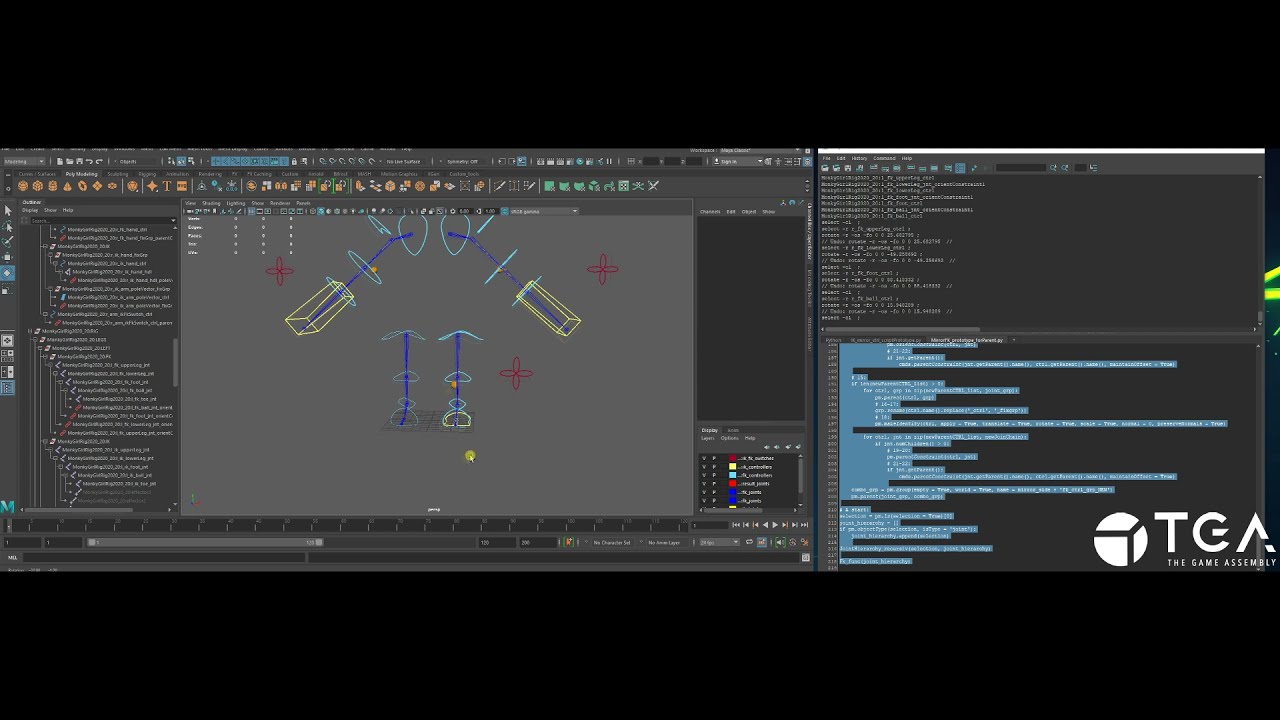Toggle playback P of fk_controllers layer
The width and height of the screenshot is (1280, 720).
[x=714, y=475]
